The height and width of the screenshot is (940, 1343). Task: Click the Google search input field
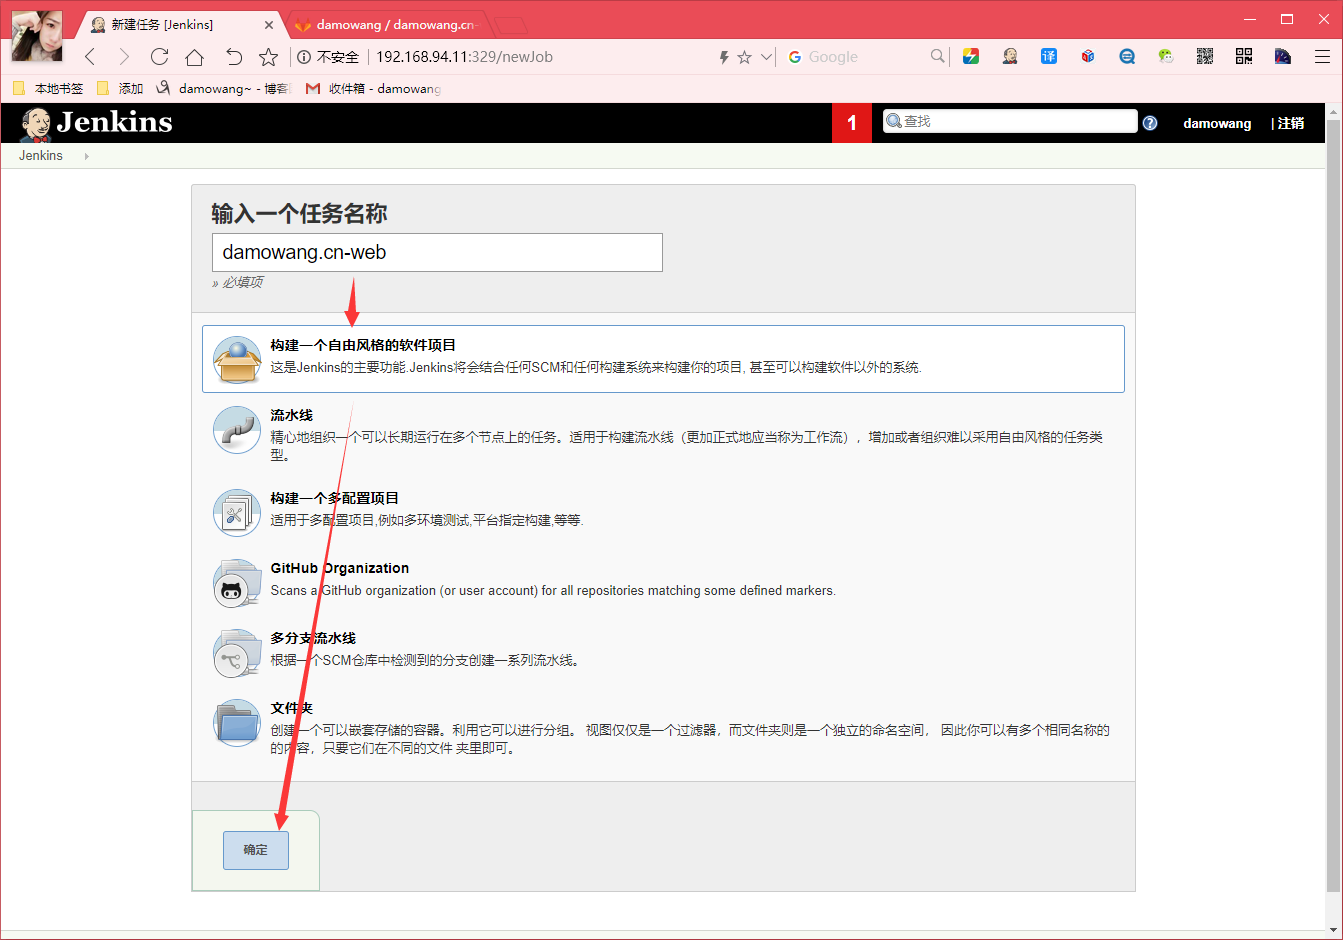866,57
